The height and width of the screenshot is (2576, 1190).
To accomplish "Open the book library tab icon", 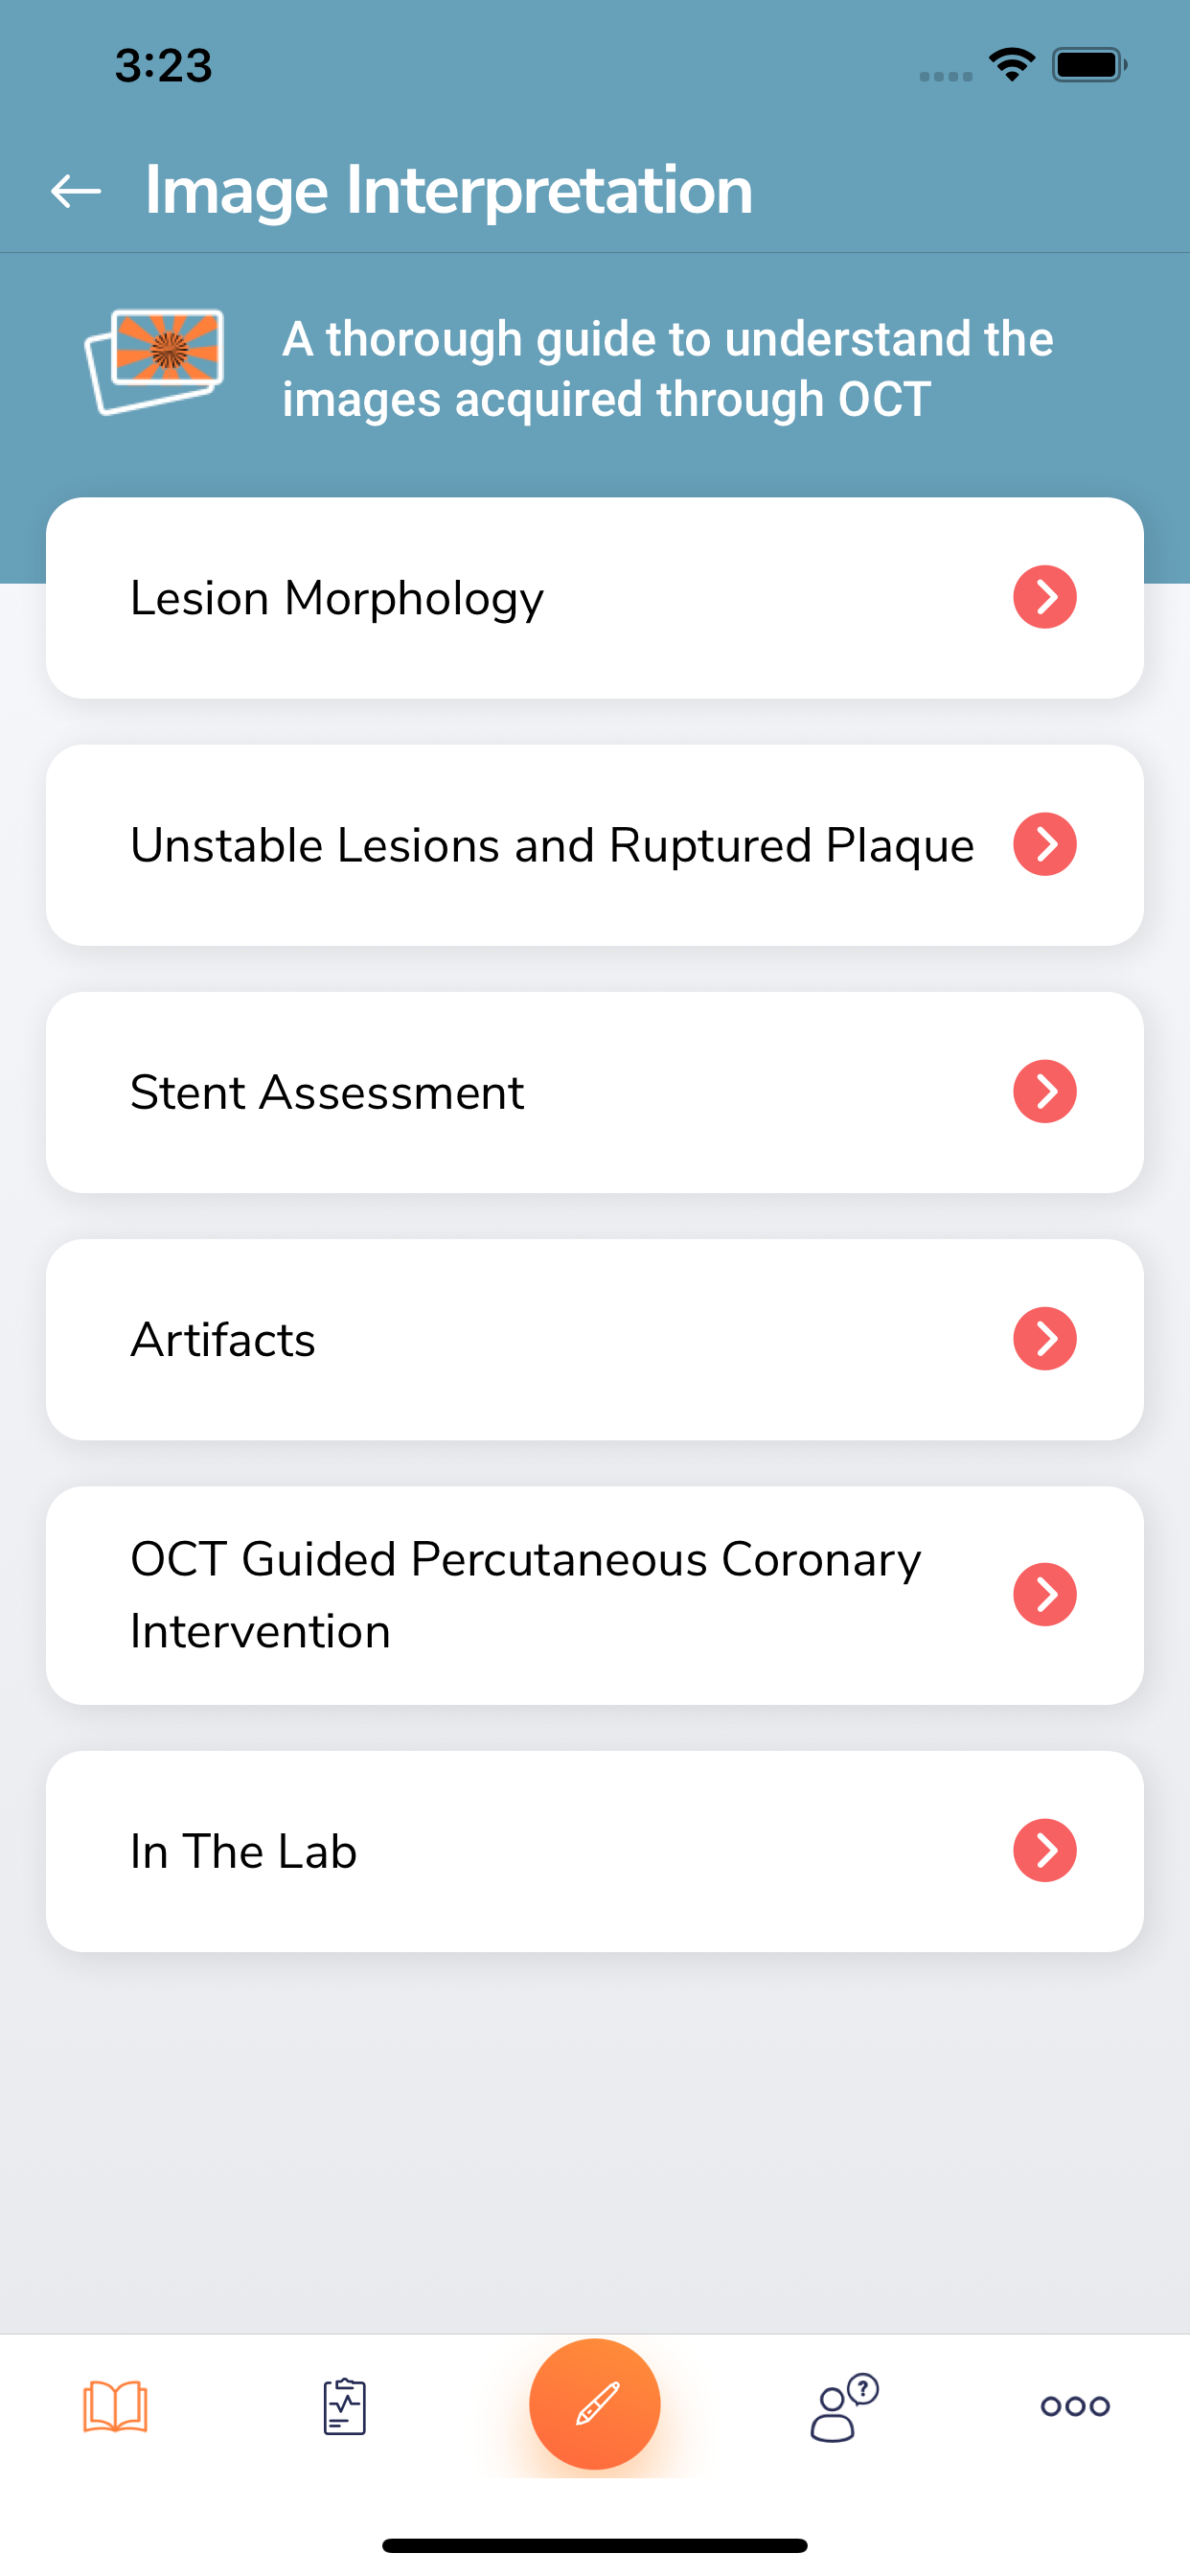I will tap(115, 2405).
